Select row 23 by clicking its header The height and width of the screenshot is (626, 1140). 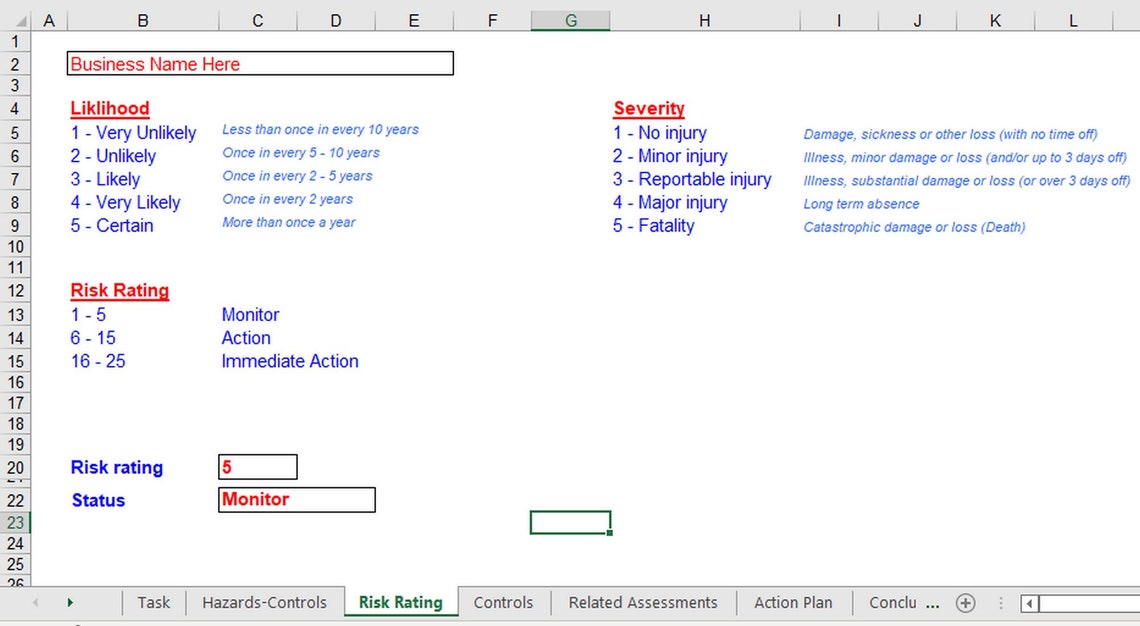[15, 522]
